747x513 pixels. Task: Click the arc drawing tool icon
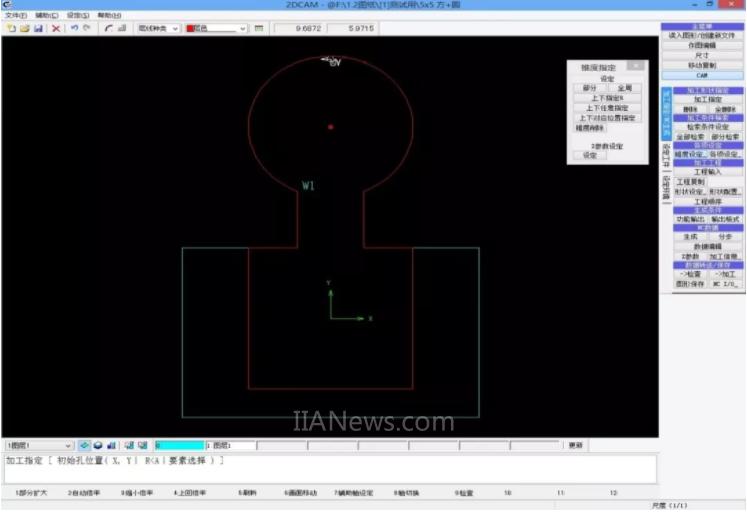(108, 28)
